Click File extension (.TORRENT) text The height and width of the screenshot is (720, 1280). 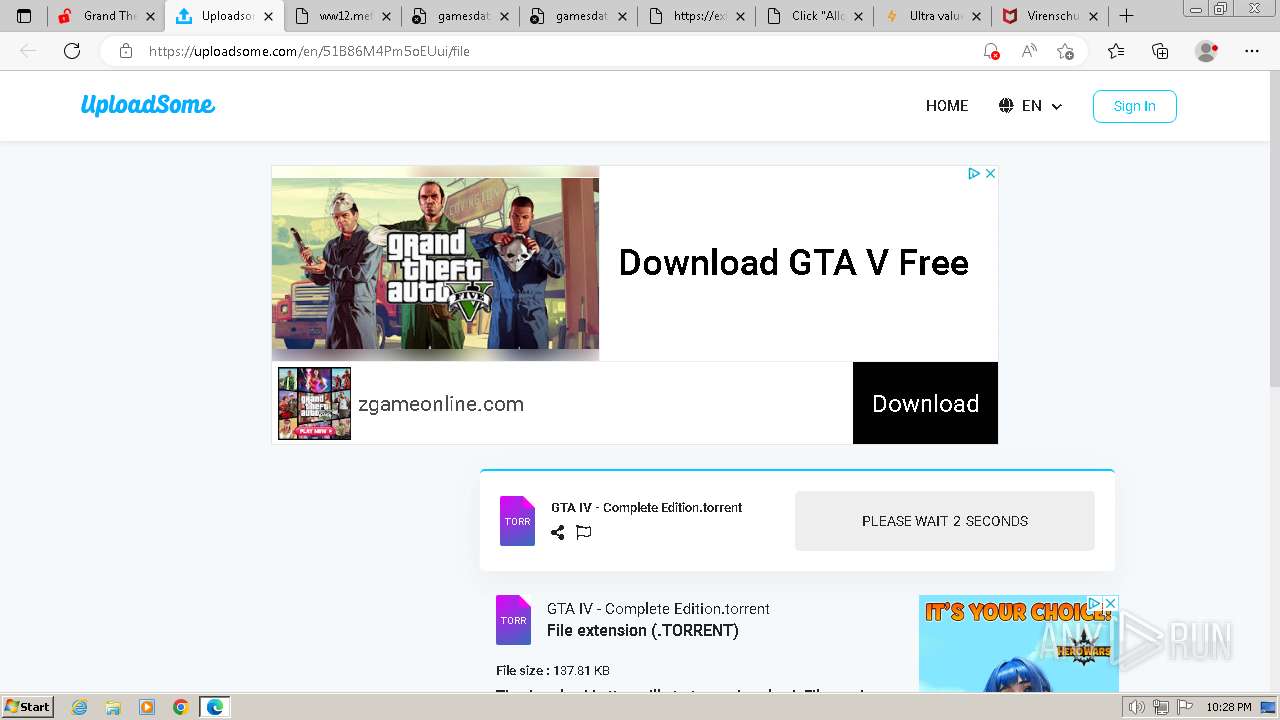pyautogui.click(x=643, y=631)
